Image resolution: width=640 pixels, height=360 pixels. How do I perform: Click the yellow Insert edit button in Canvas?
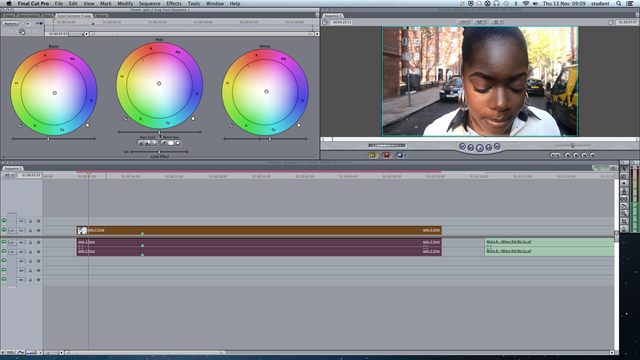373,155
